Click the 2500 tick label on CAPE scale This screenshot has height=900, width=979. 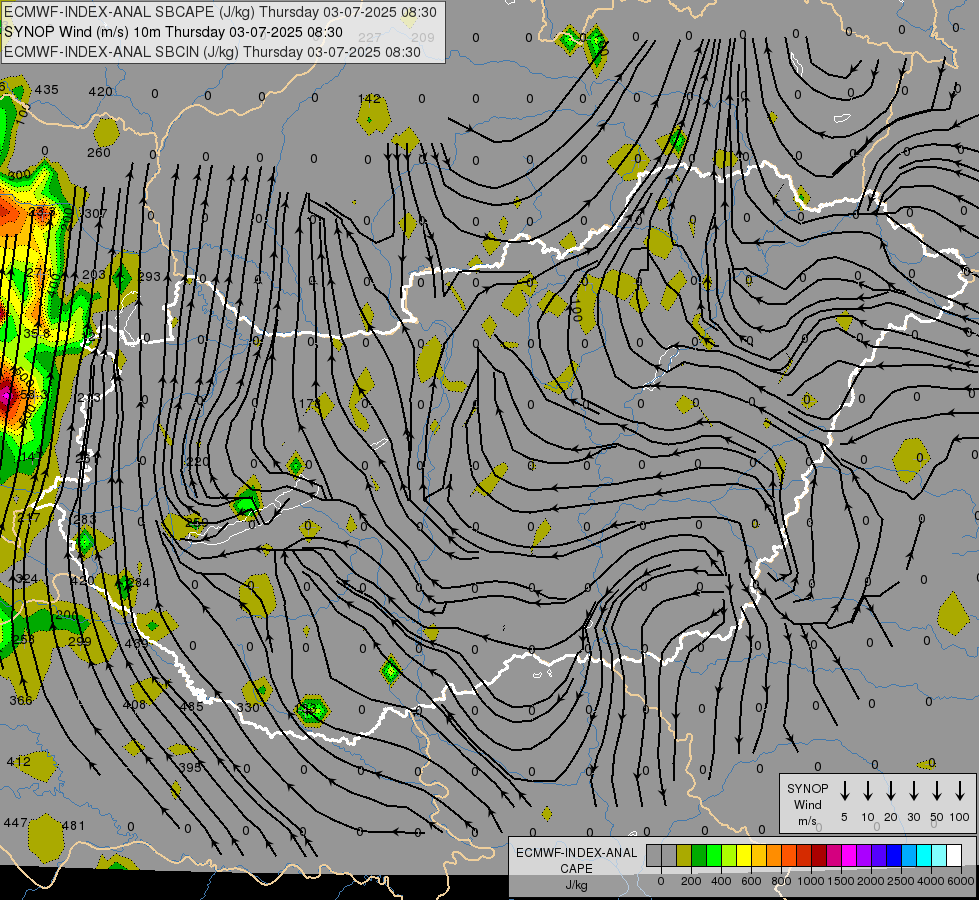click(x=900, y=881)
